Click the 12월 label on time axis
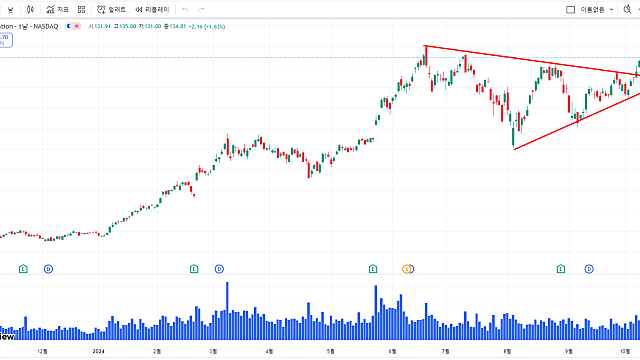 (42, 351)
